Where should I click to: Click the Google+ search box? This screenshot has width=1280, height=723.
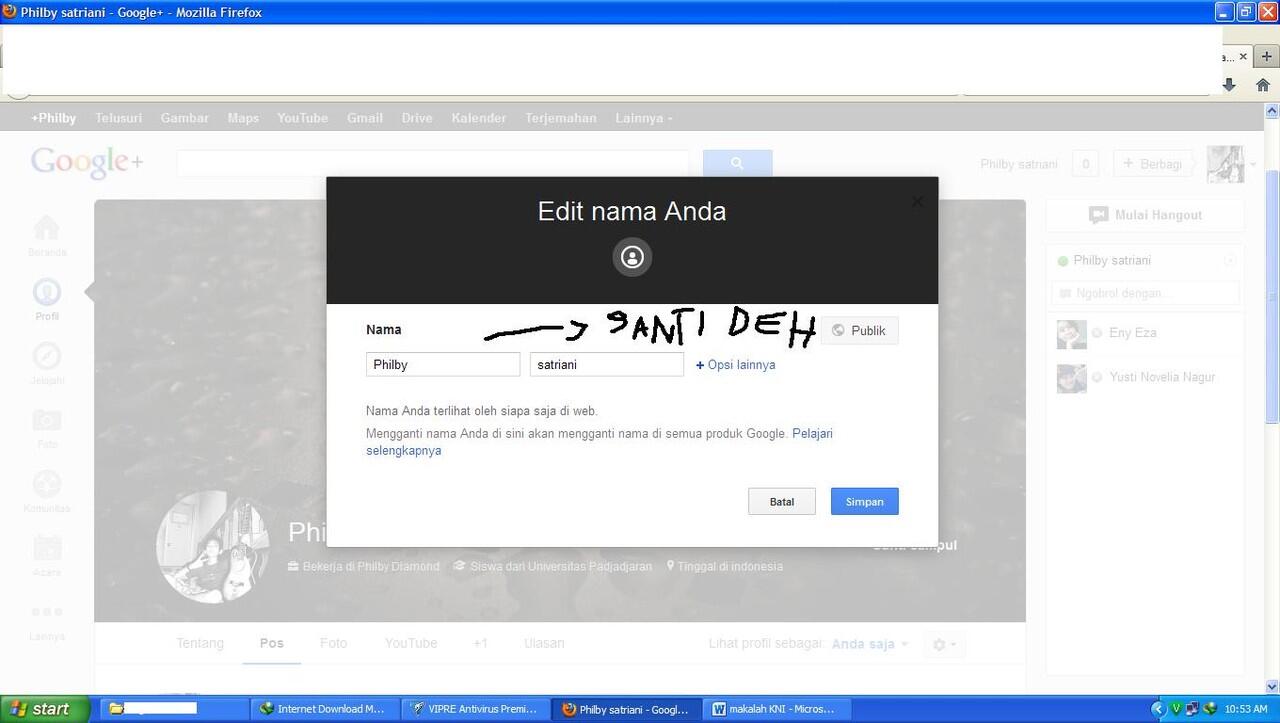[433, 163]
